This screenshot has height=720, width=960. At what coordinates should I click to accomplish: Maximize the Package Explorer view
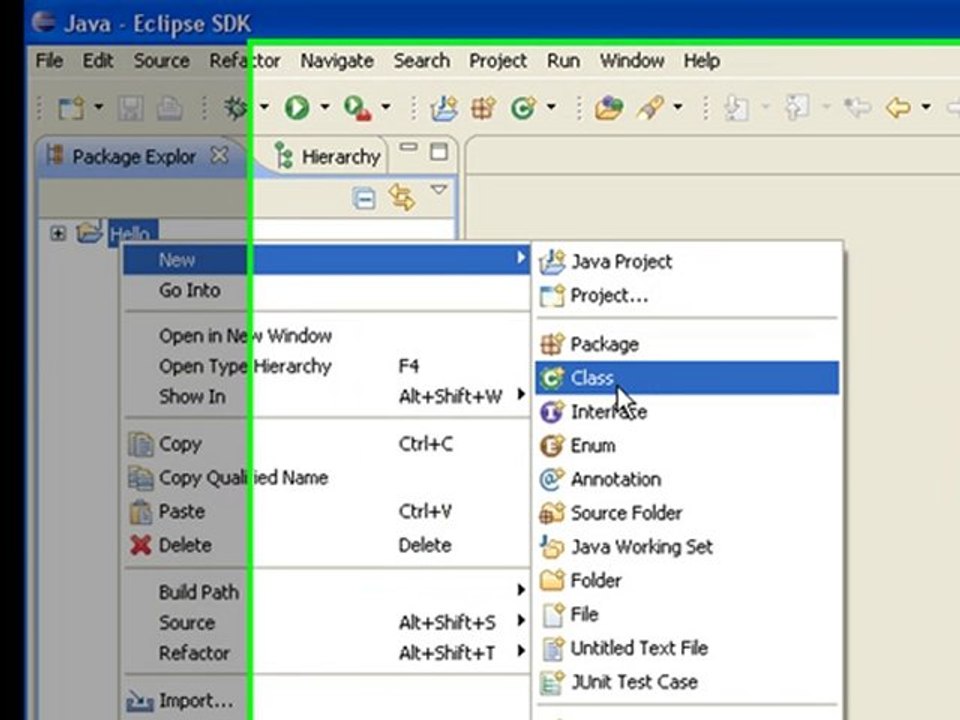point(438,151)
